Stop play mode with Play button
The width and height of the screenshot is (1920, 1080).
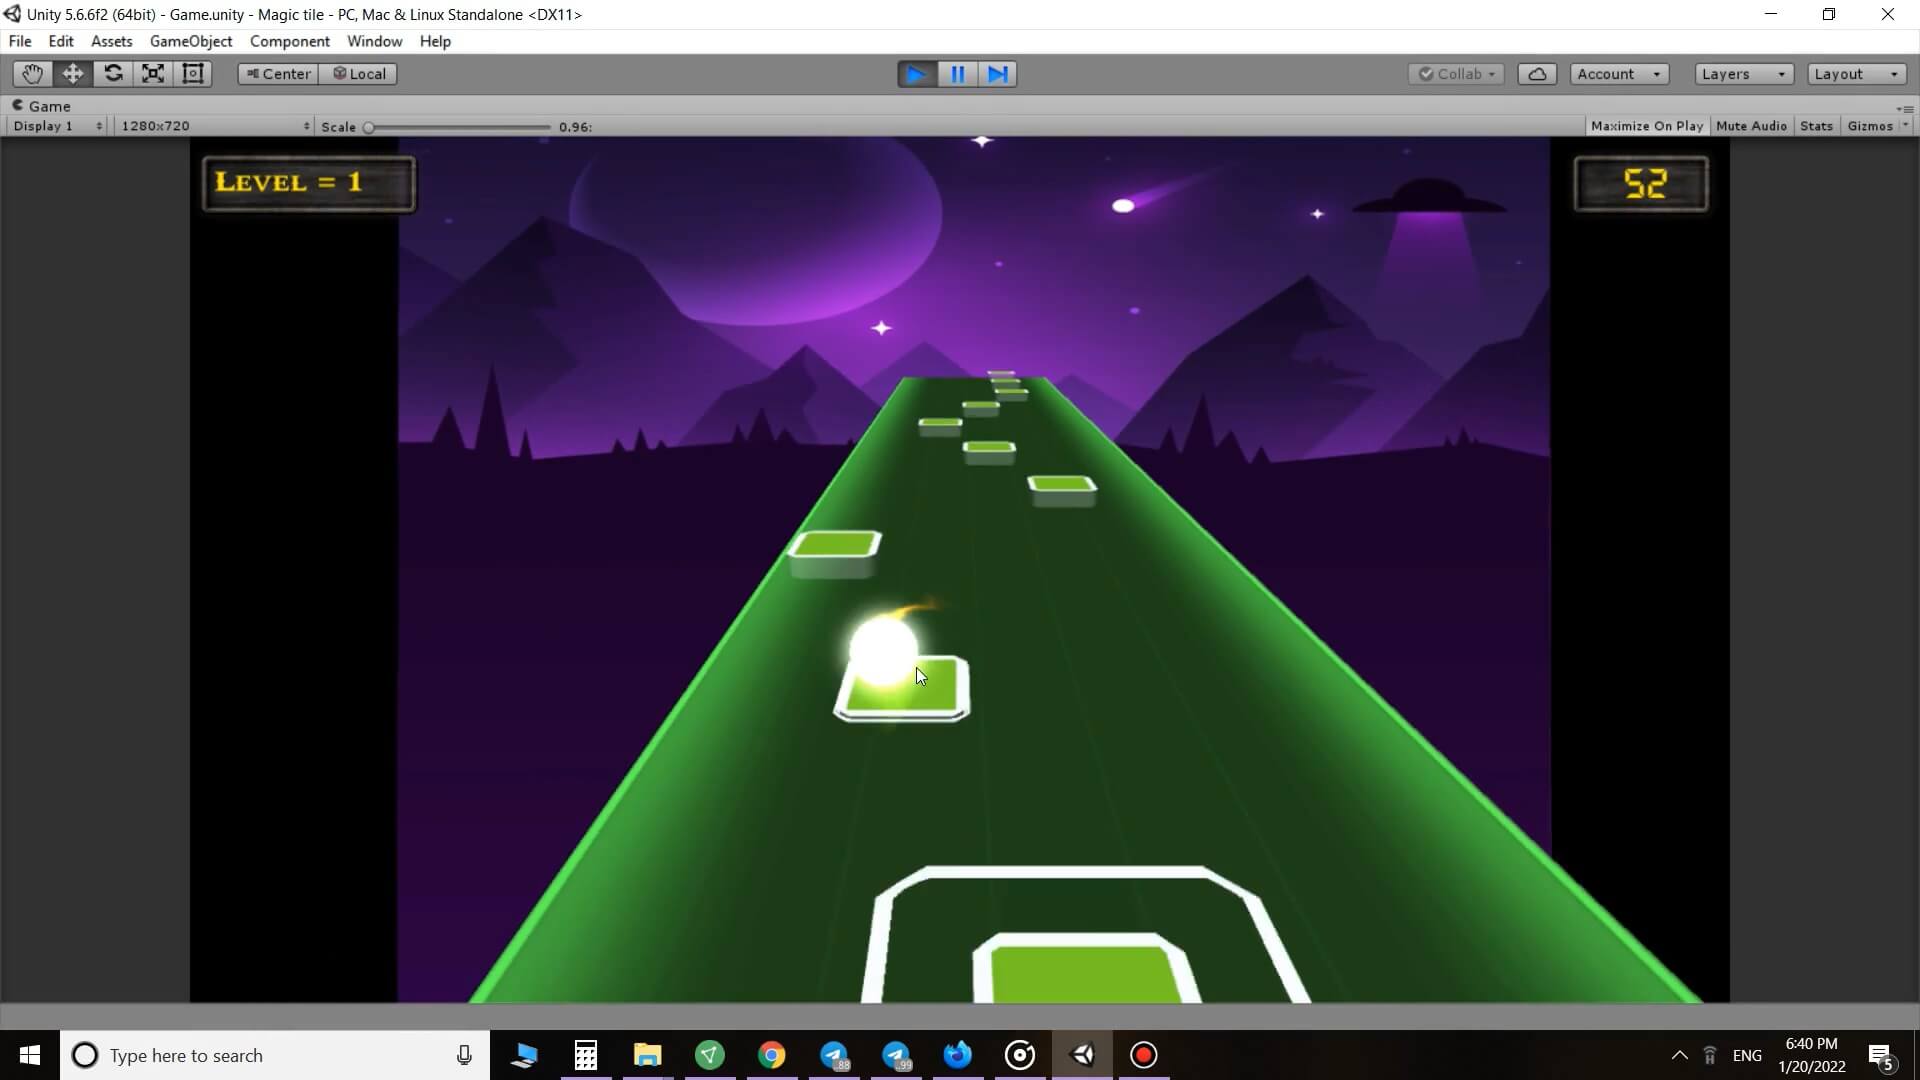click(916, 74)
